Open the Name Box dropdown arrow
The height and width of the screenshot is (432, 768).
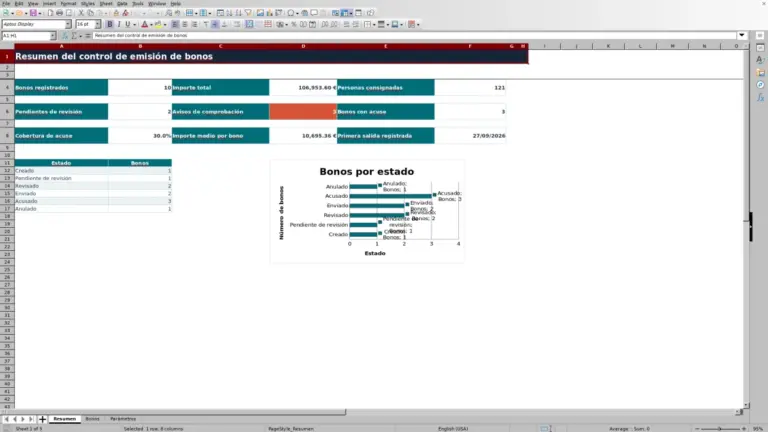52,35
